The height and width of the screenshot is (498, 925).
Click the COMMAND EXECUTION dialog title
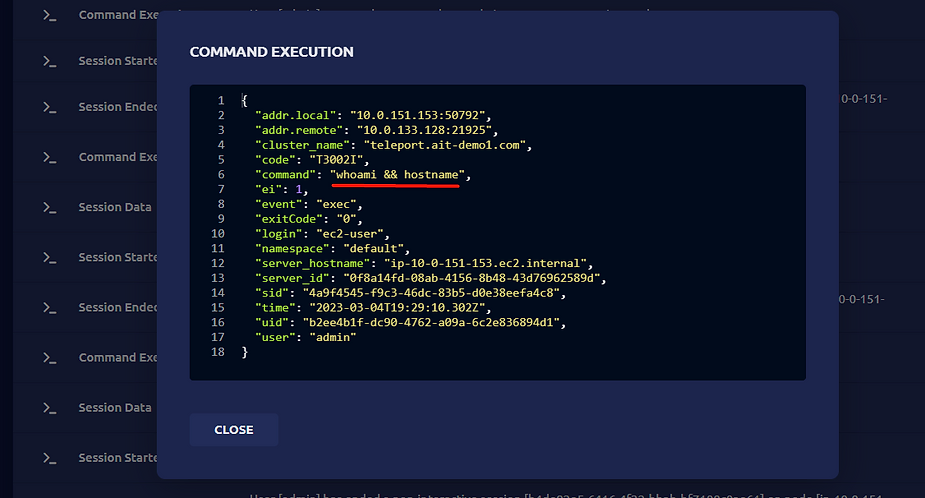click(x=271, y=52)
